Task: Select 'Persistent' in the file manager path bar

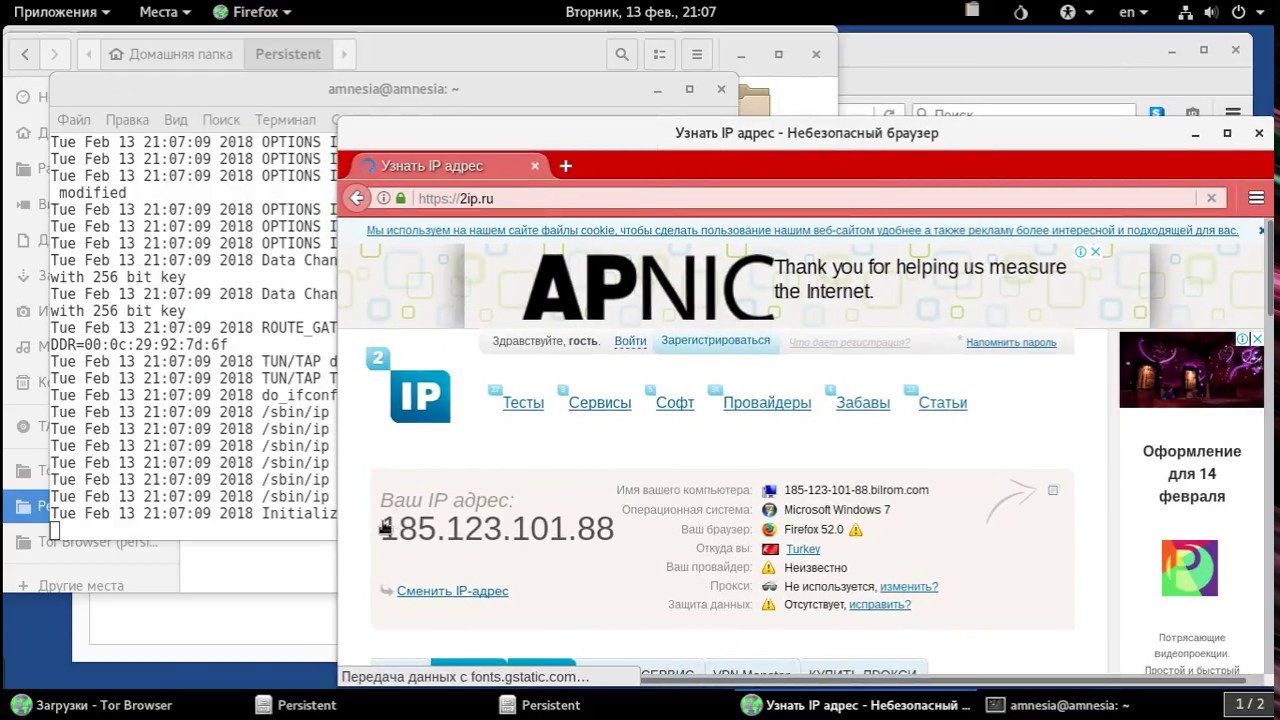Action: 288,54
